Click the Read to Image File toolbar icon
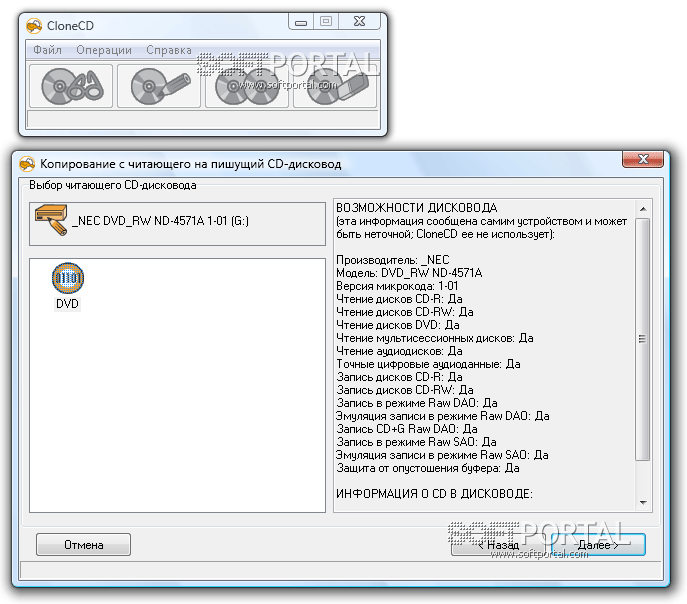The height and width of the screenshot is (604, 687). coord(71,86)
